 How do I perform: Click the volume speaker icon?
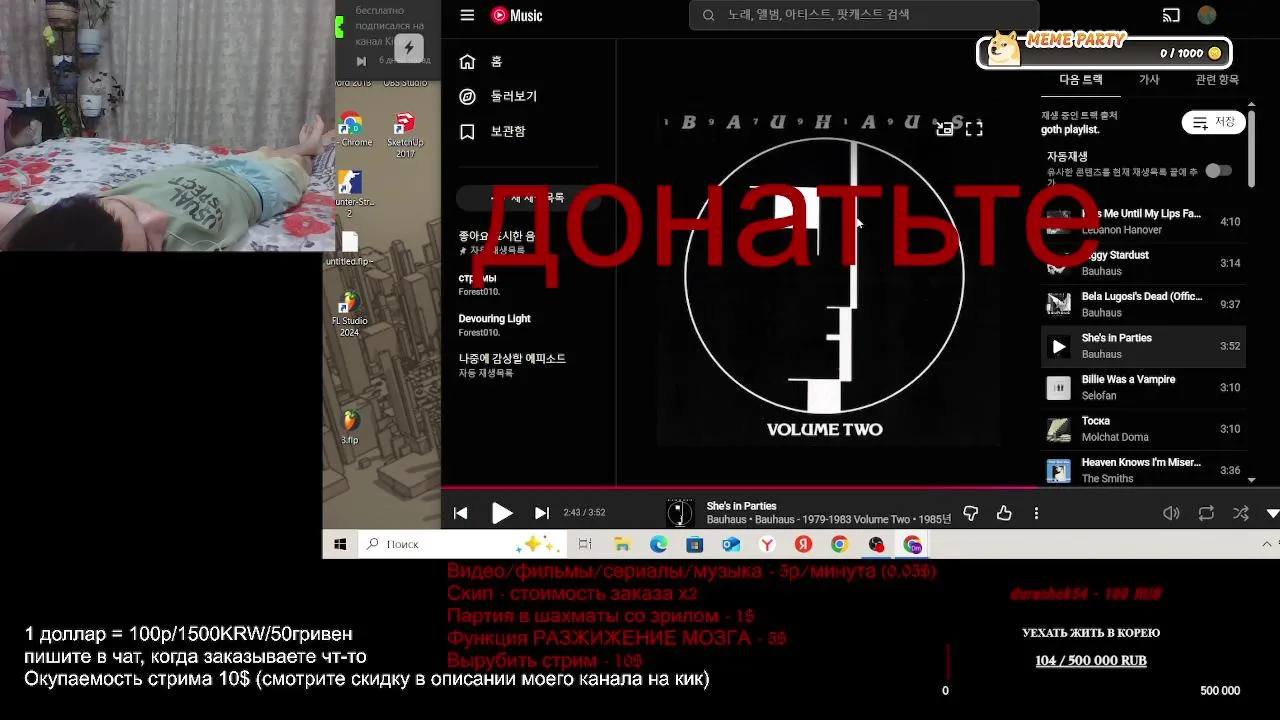tap(1171, 513)
